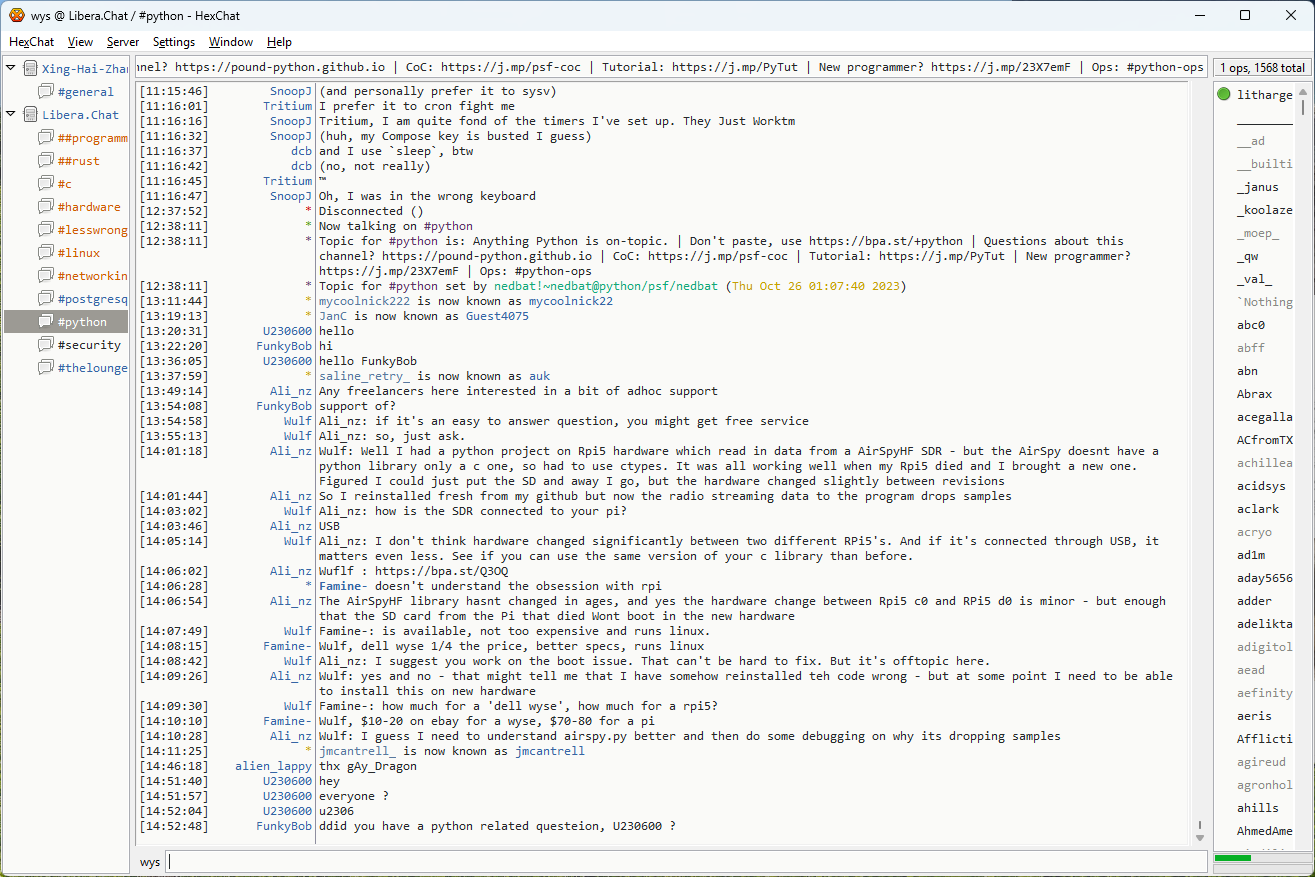
Task: Focus the message input box
Action: tap(685, 862)
